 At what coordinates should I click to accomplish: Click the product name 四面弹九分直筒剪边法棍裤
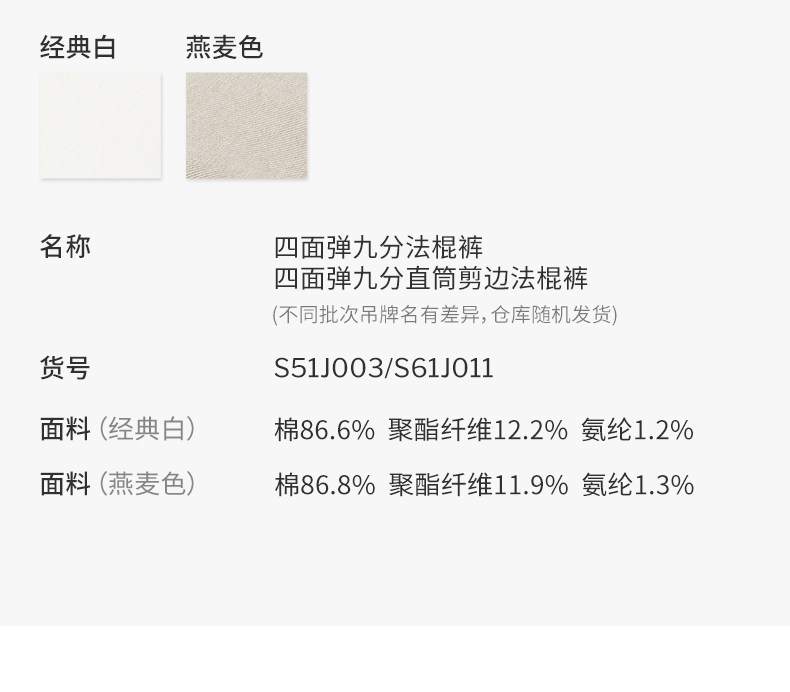(430, 279)
